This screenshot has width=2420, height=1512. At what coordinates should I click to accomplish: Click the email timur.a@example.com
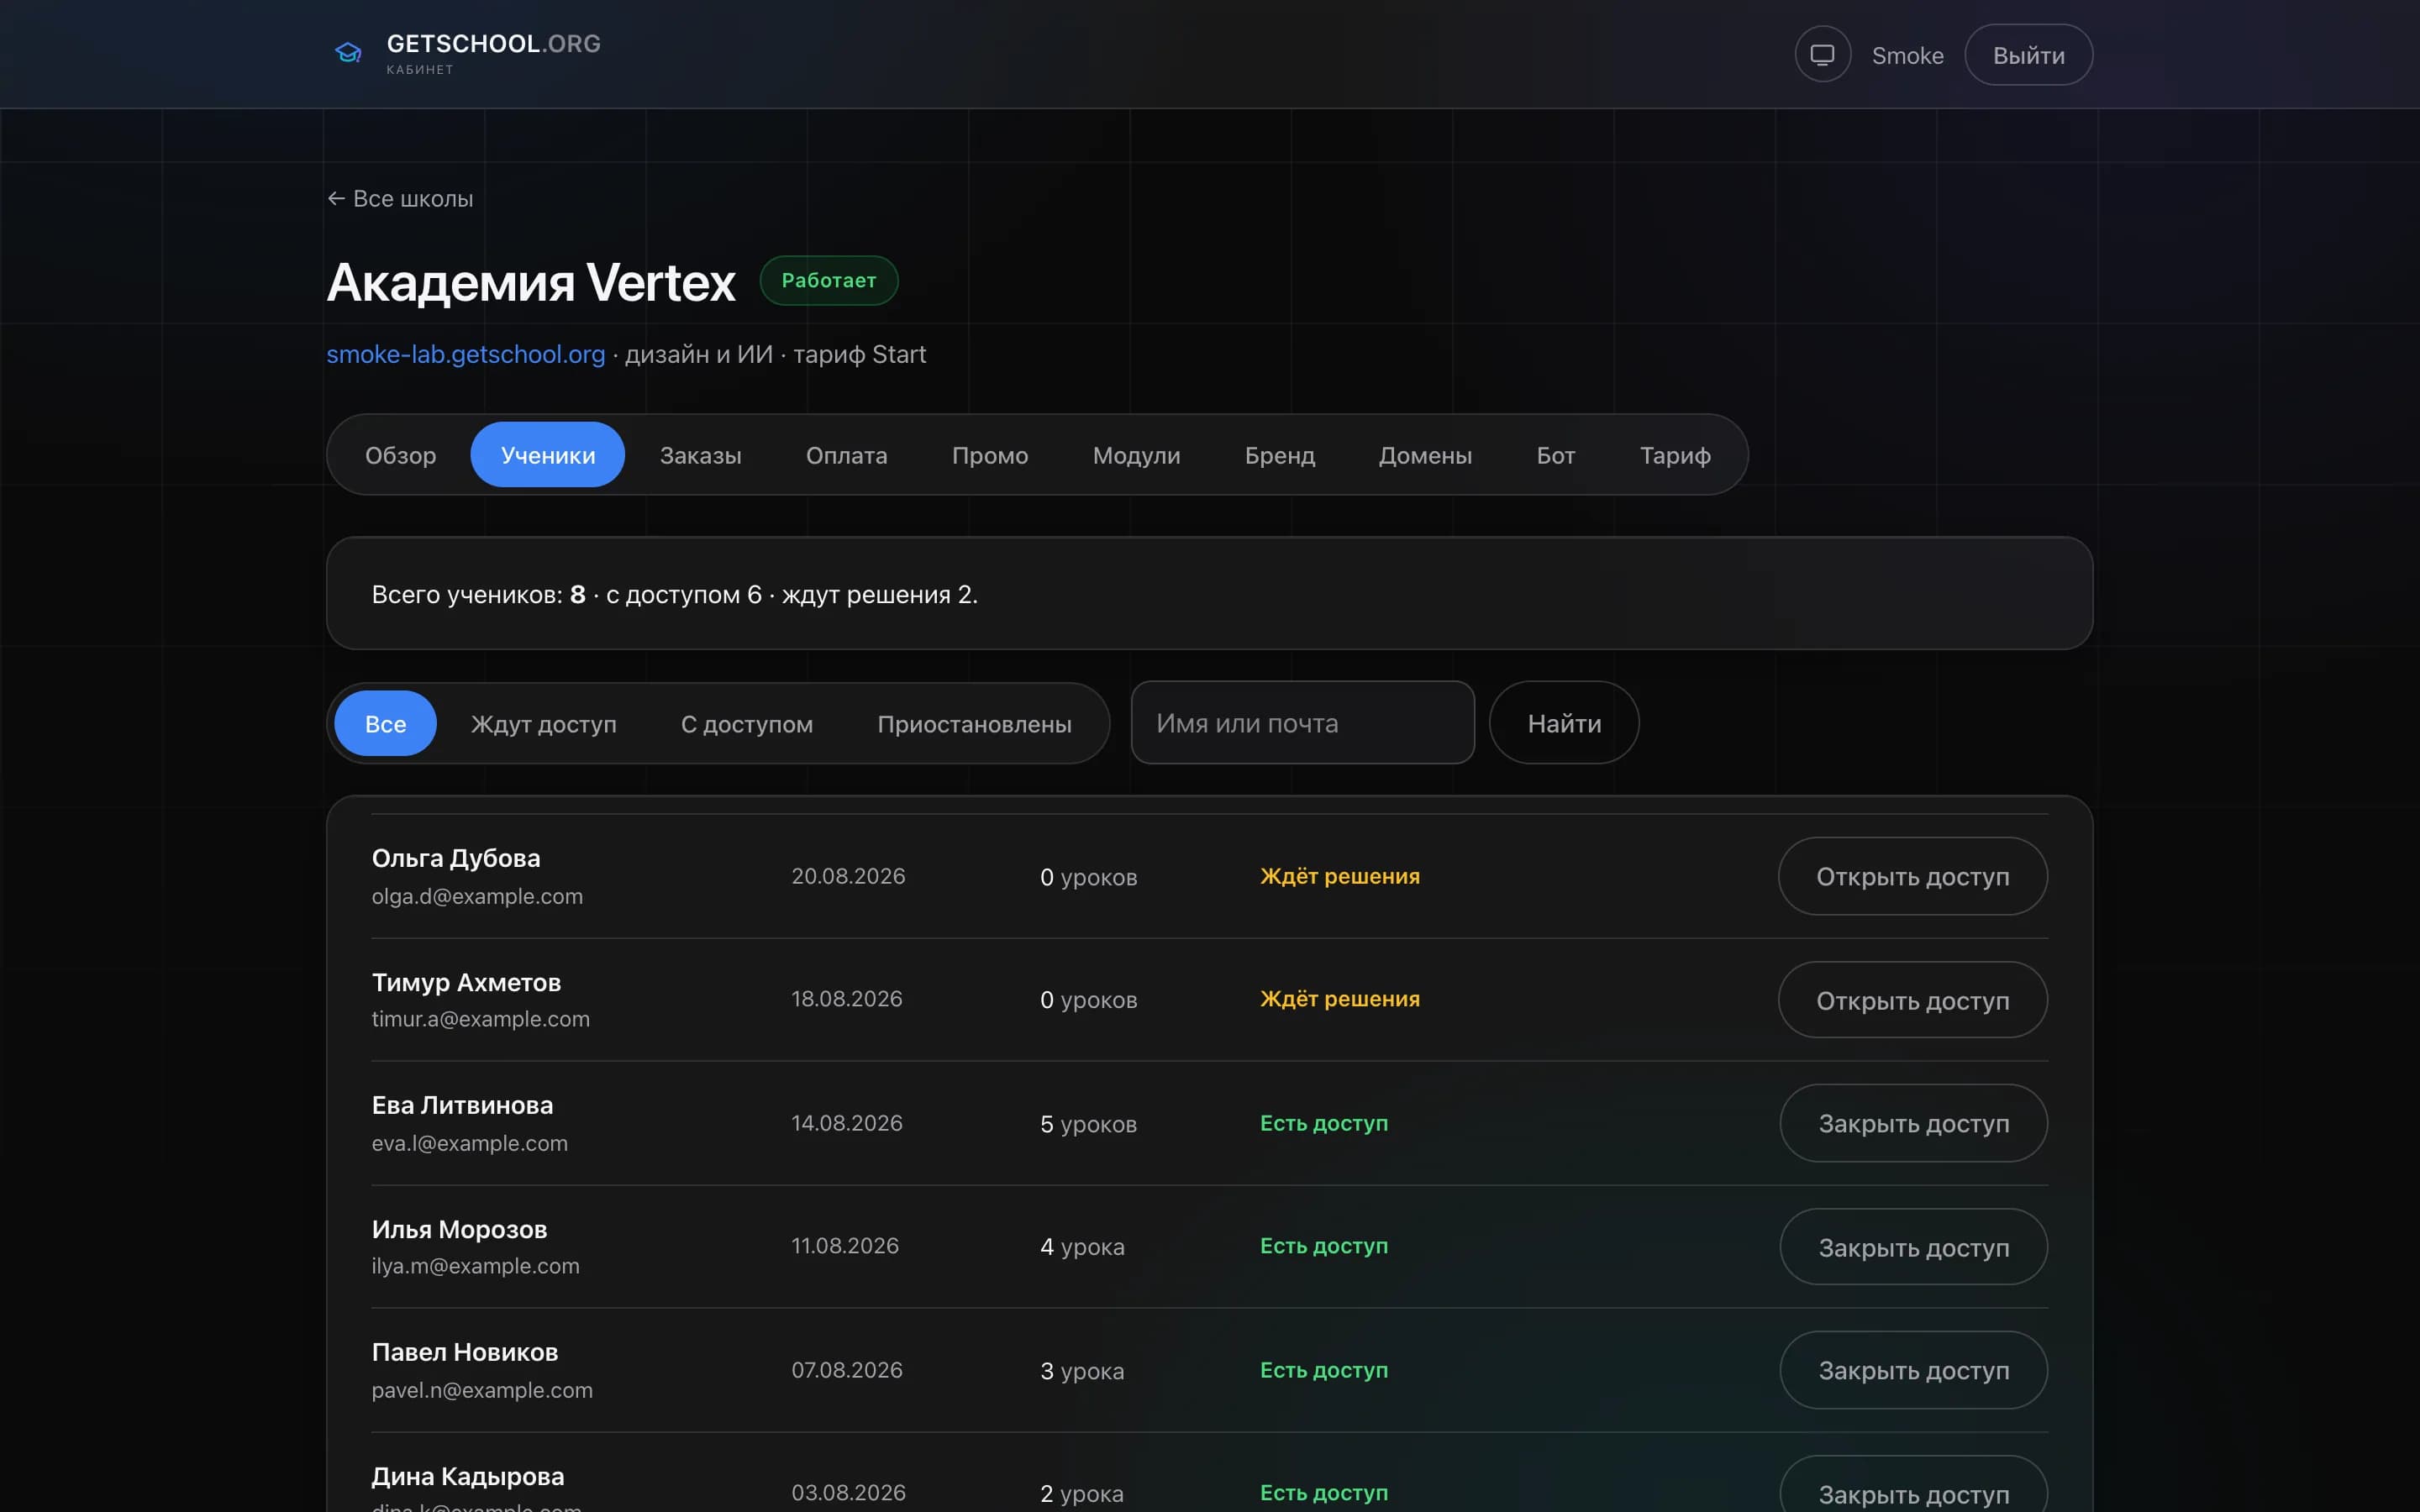coord(481,1019)
